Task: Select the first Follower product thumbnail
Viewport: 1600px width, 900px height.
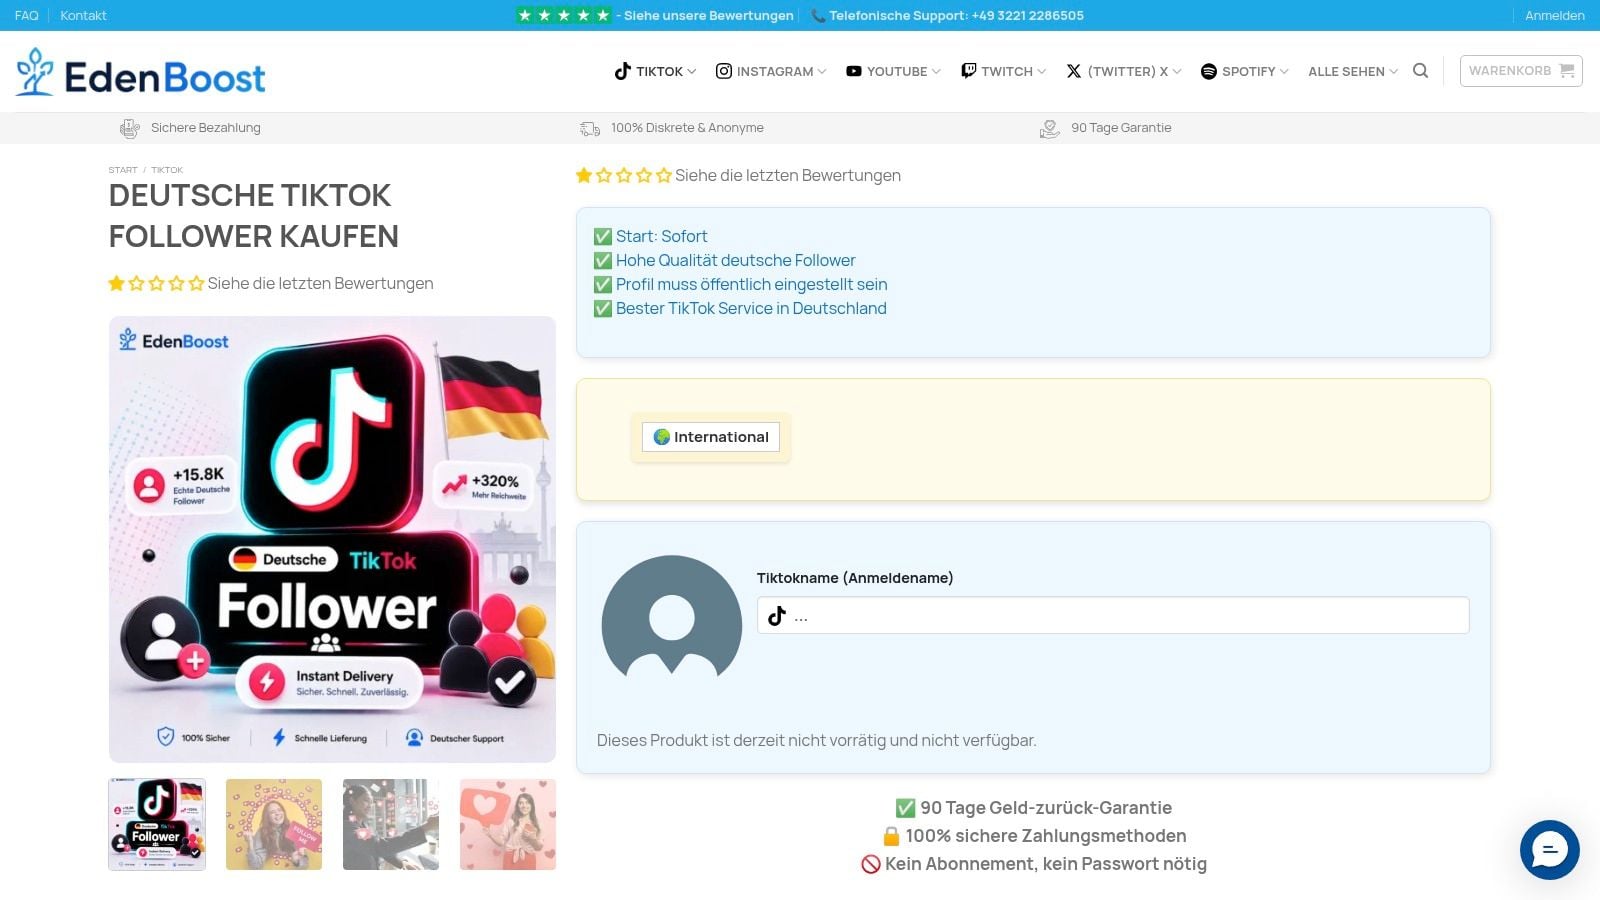Action: click(157, 824)
